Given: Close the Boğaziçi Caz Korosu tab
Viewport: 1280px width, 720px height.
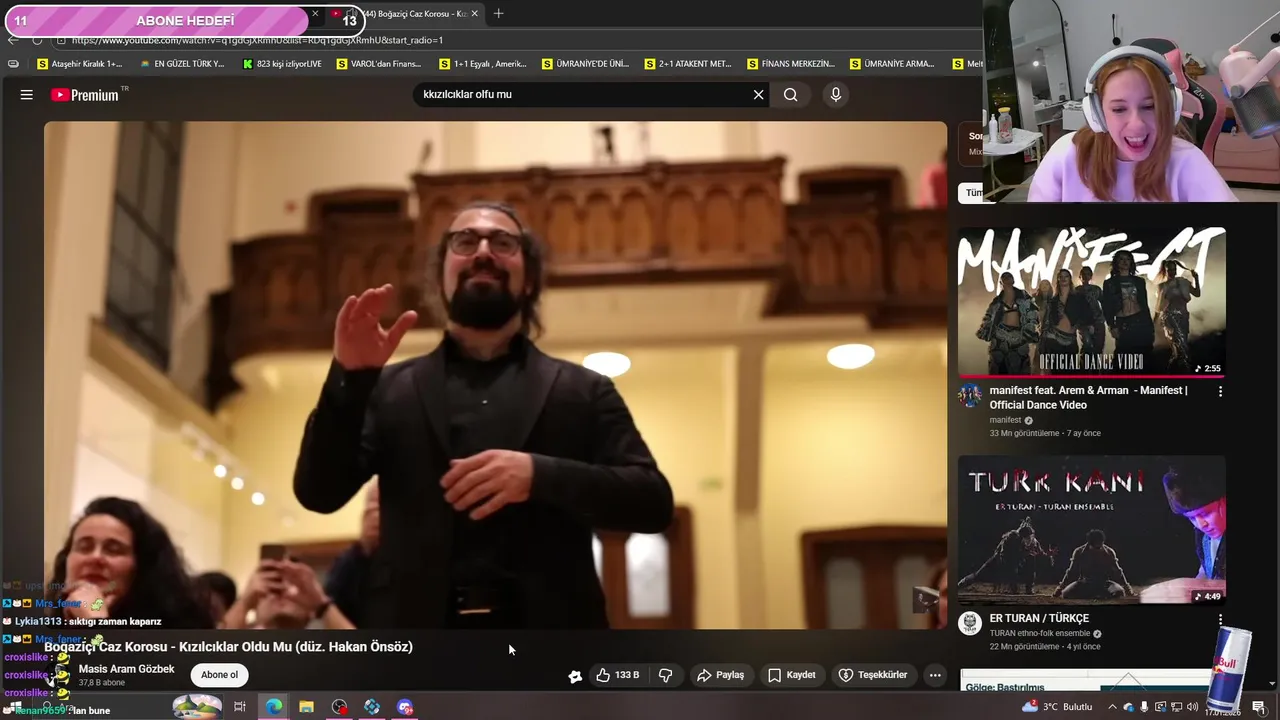Looking at the screenshot, I should [474, 13].
